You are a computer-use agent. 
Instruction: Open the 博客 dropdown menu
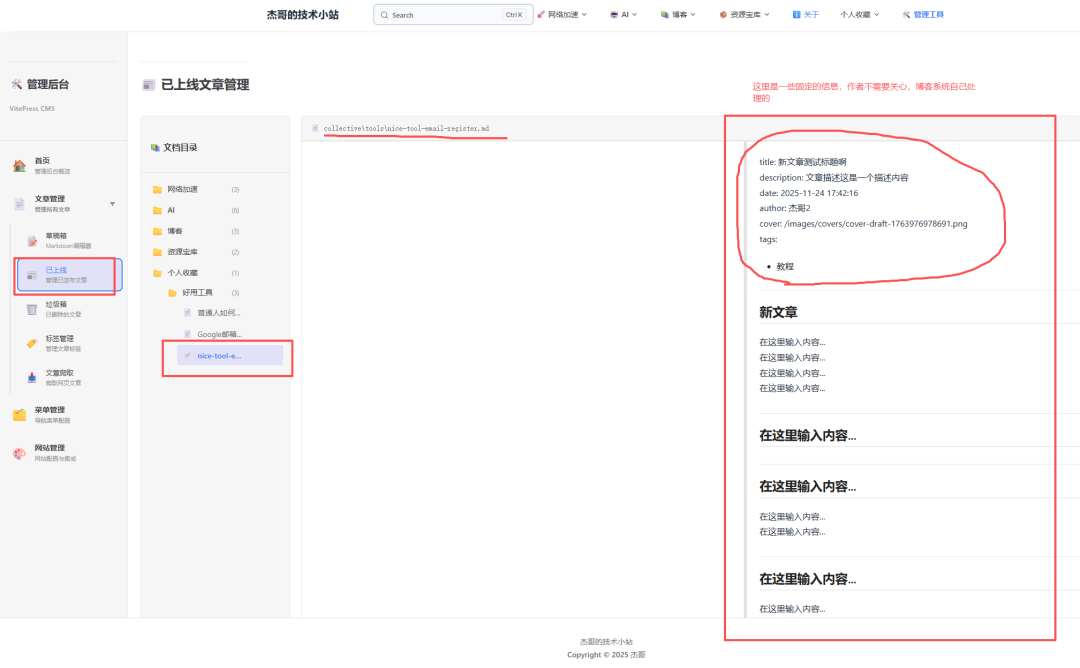(677, 14)
